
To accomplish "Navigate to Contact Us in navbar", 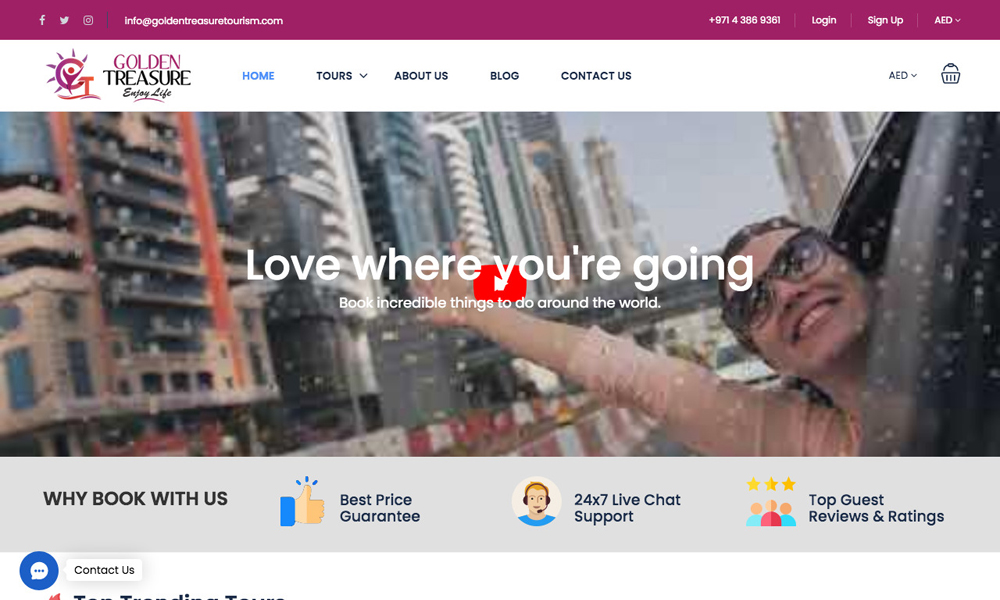I will pyautogui.click(x=596, y=76).
